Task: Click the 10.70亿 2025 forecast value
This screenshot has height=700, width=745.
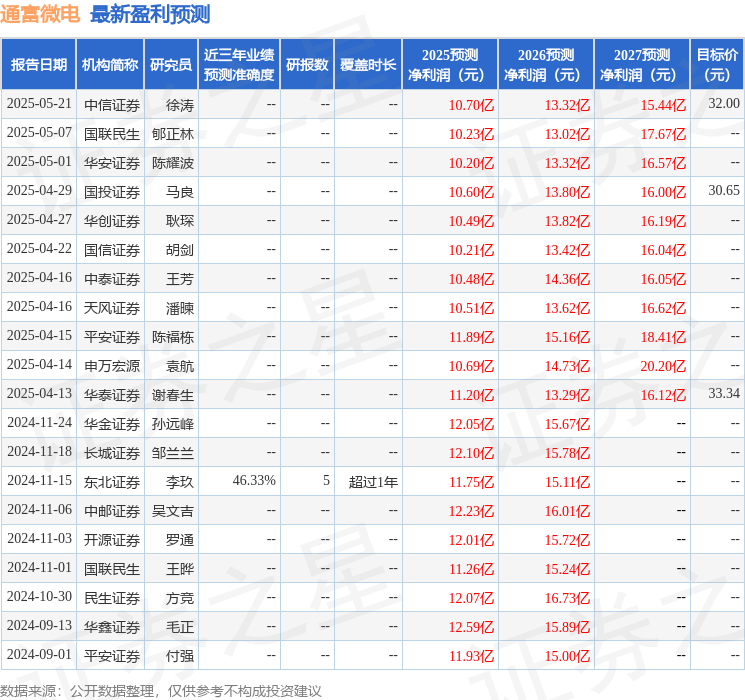Action: click(471, 105)
